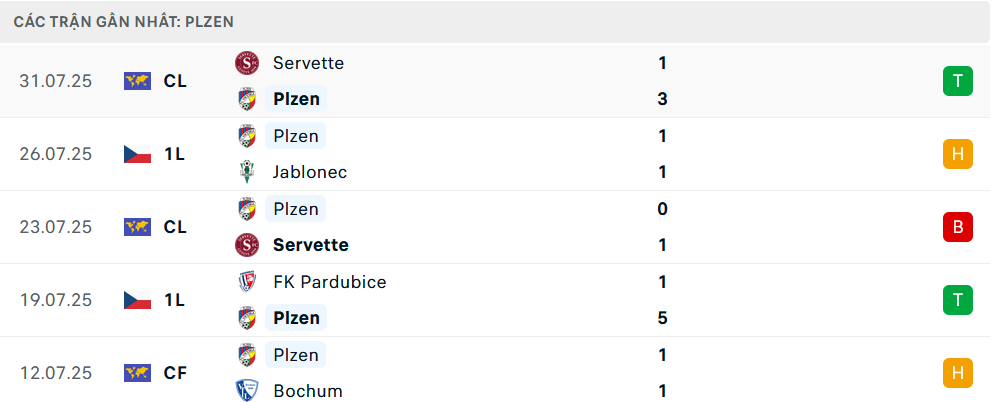Screen dimensions: 992x402
Task: Click green T badge for Pardubice match
Action: coord(958,300)
